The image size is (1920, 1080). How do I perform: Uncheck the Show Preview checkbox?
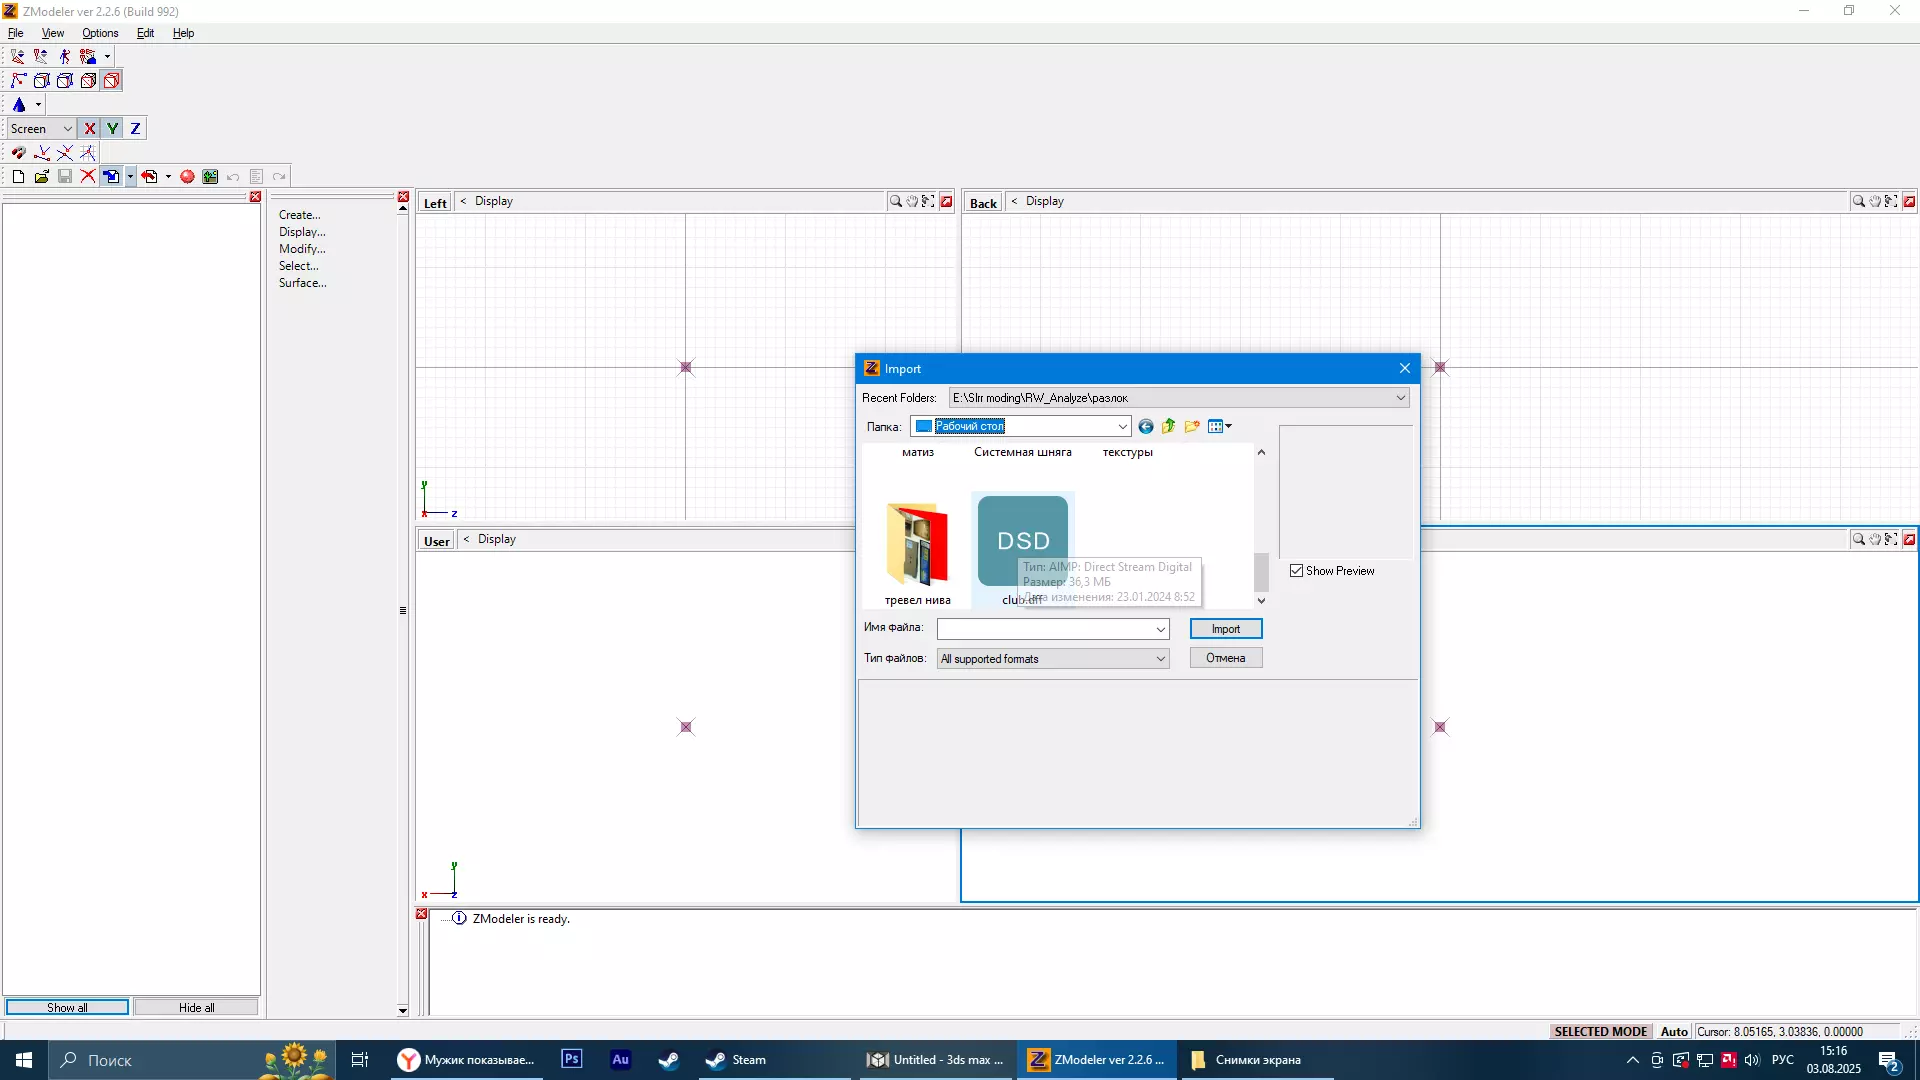tap(1297, 571)
